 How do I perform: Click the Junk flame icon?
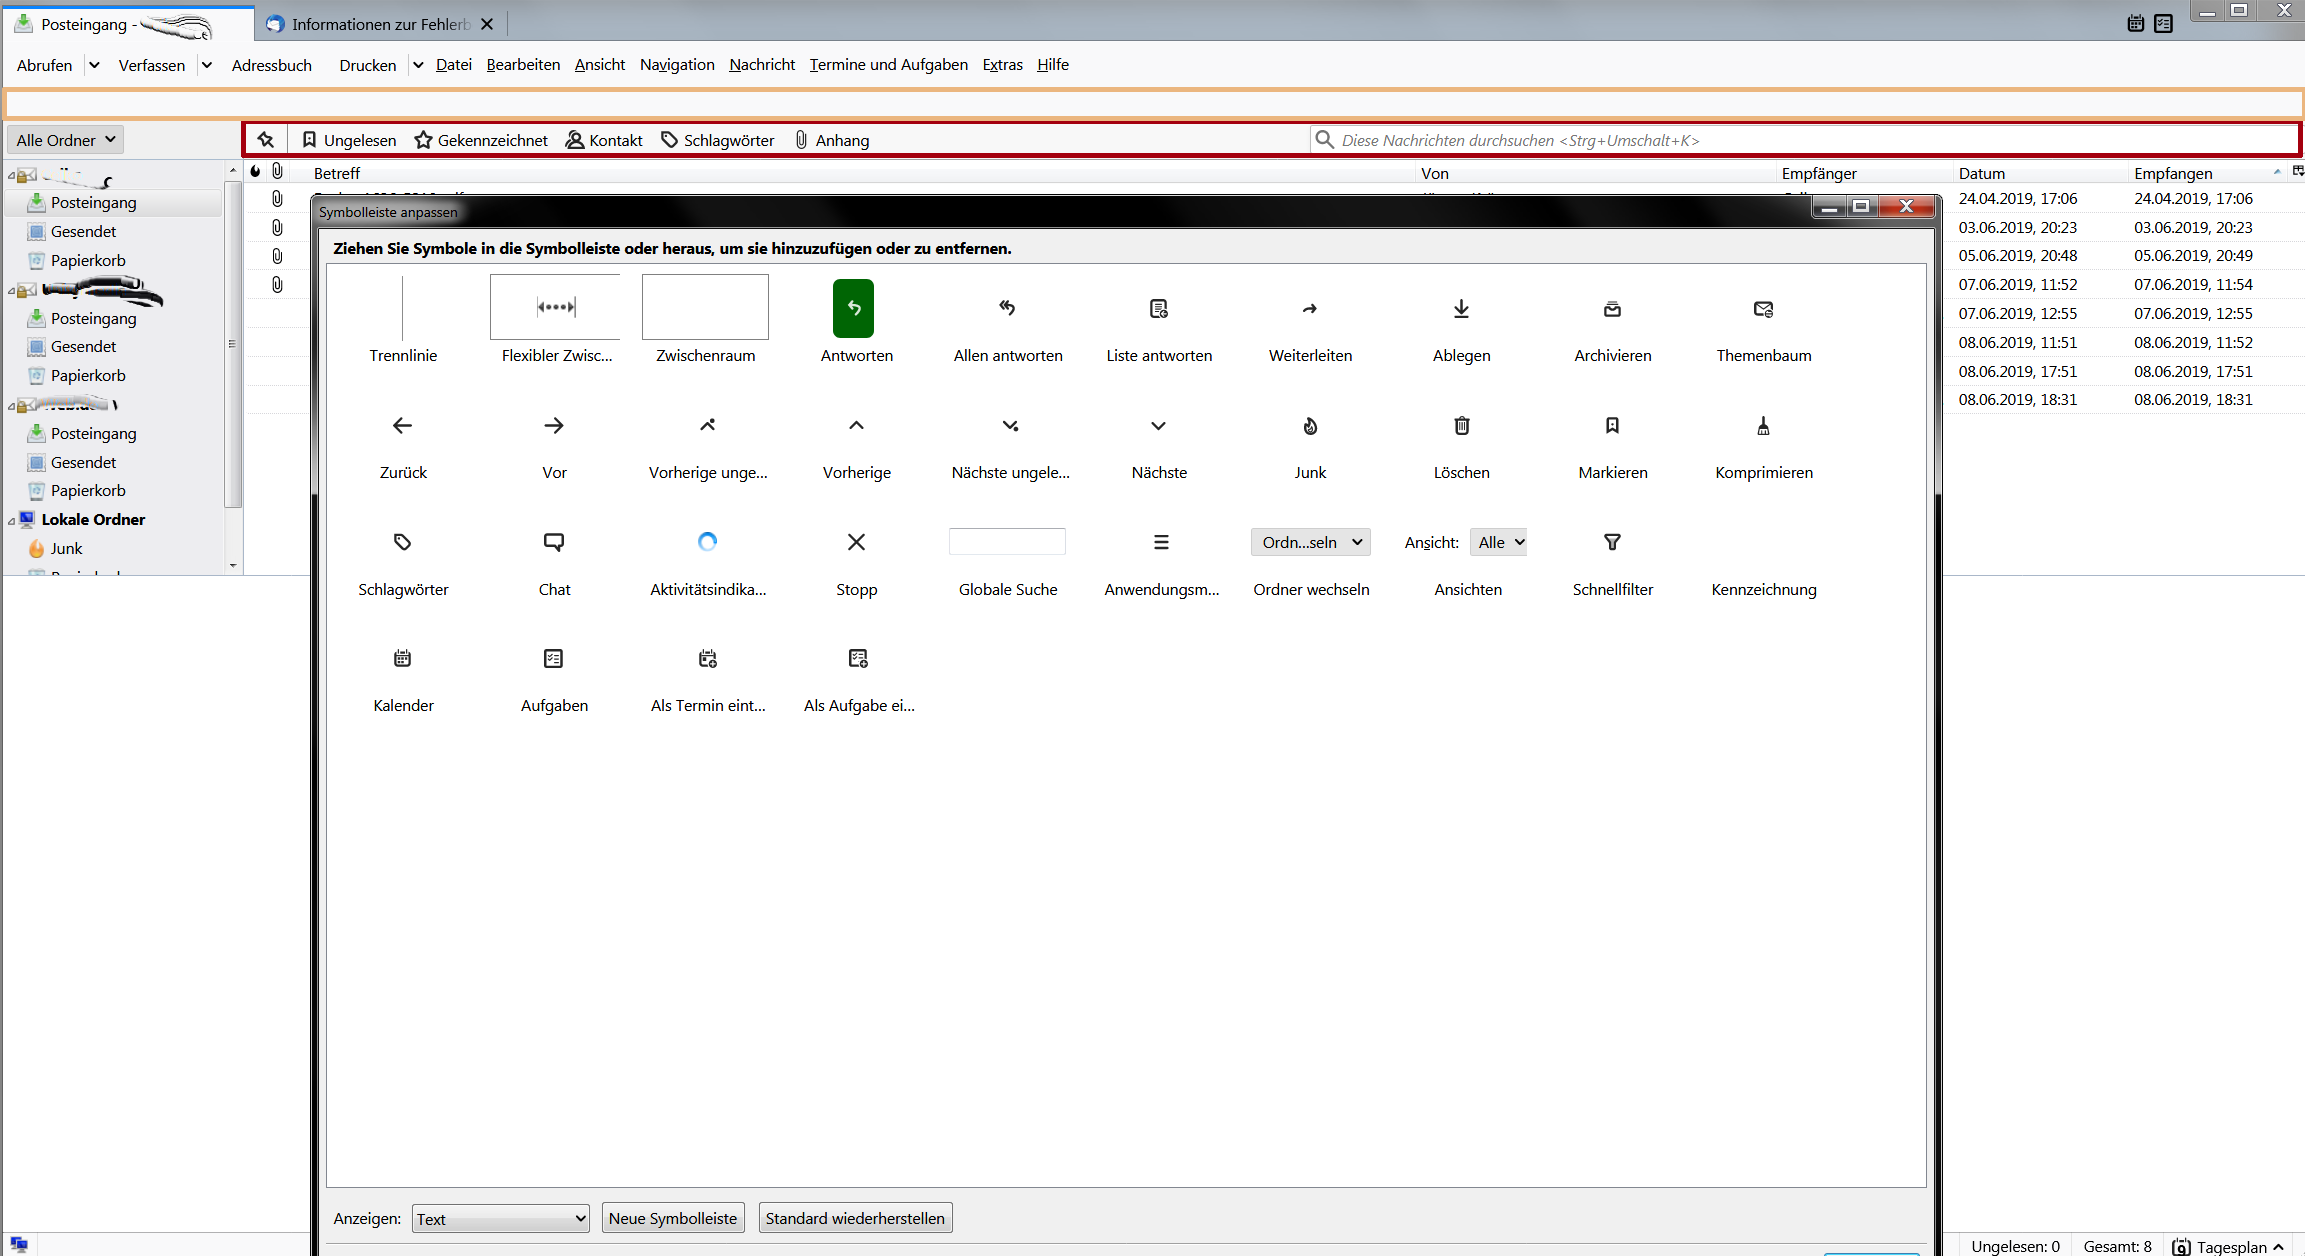pyautogui.click(x=1309, y=426)
